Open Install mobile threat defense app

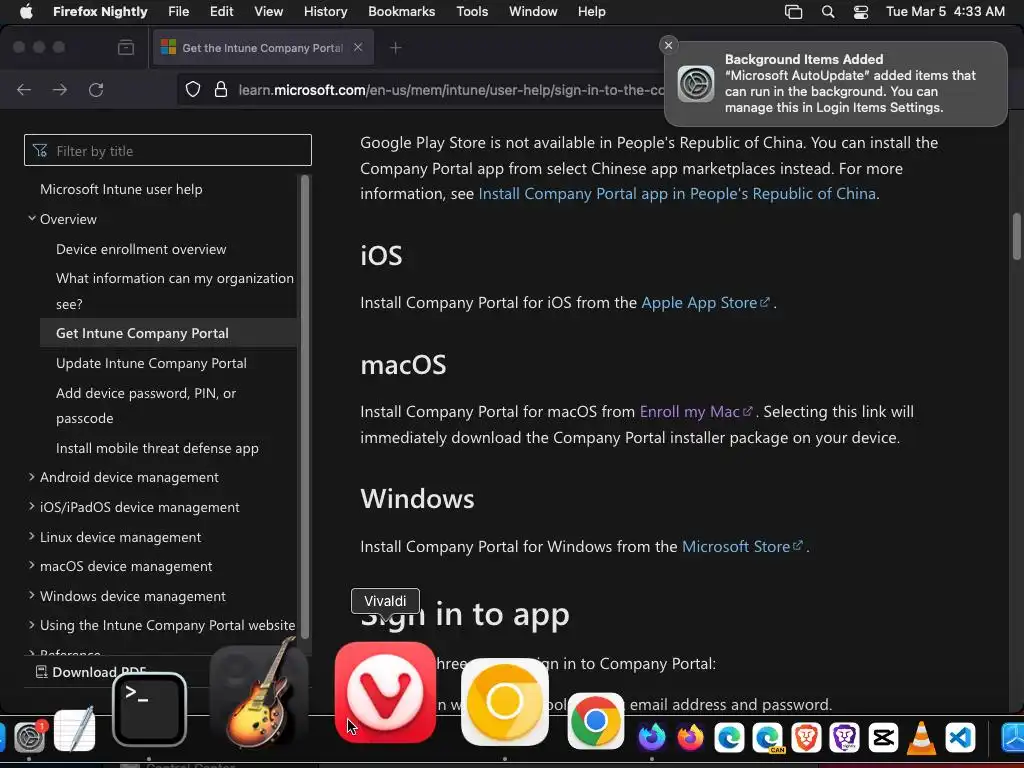[157, 448]
